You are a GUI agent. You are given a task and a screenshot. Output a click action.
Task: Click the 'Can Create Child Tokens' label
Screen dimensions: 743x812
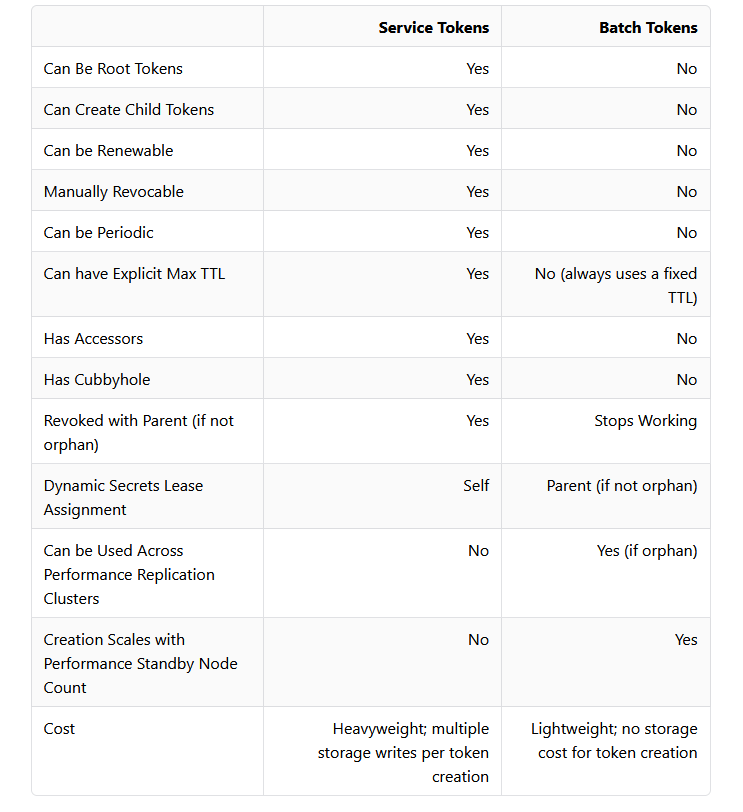click(129, 110)
